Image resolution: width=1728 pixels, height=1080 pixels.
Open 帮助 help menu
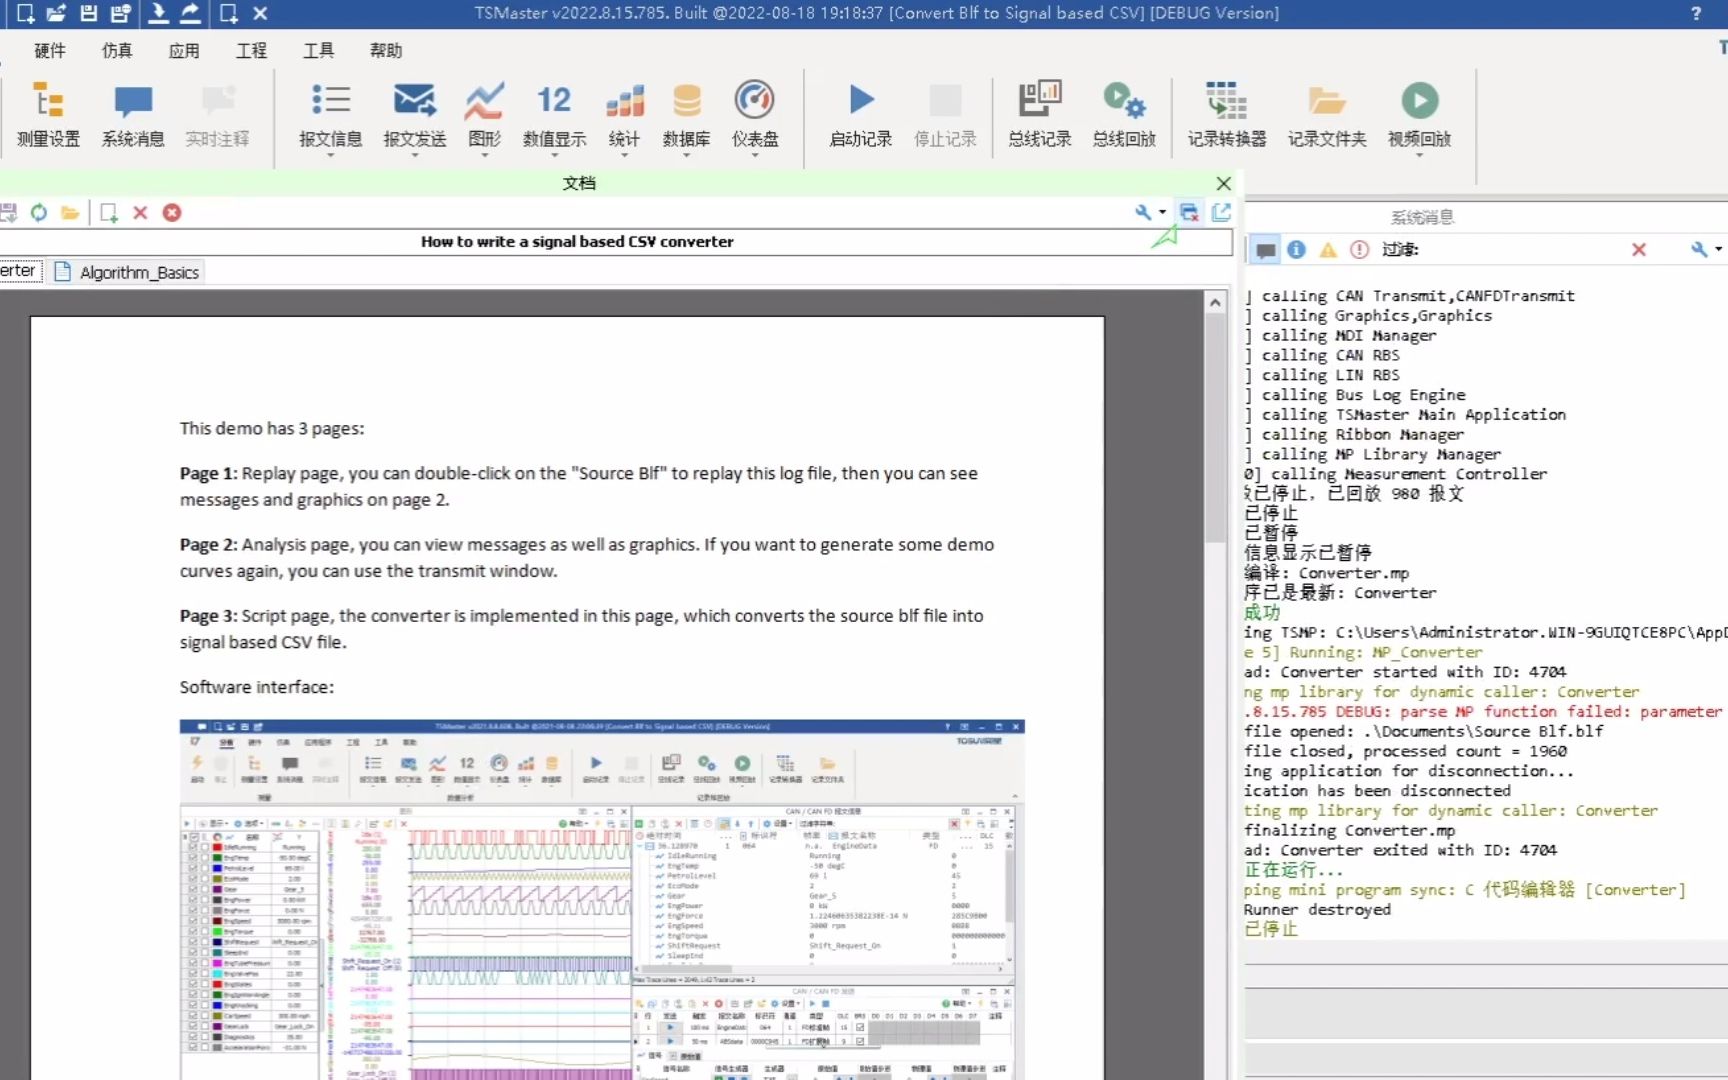click(x=386, y=50)
